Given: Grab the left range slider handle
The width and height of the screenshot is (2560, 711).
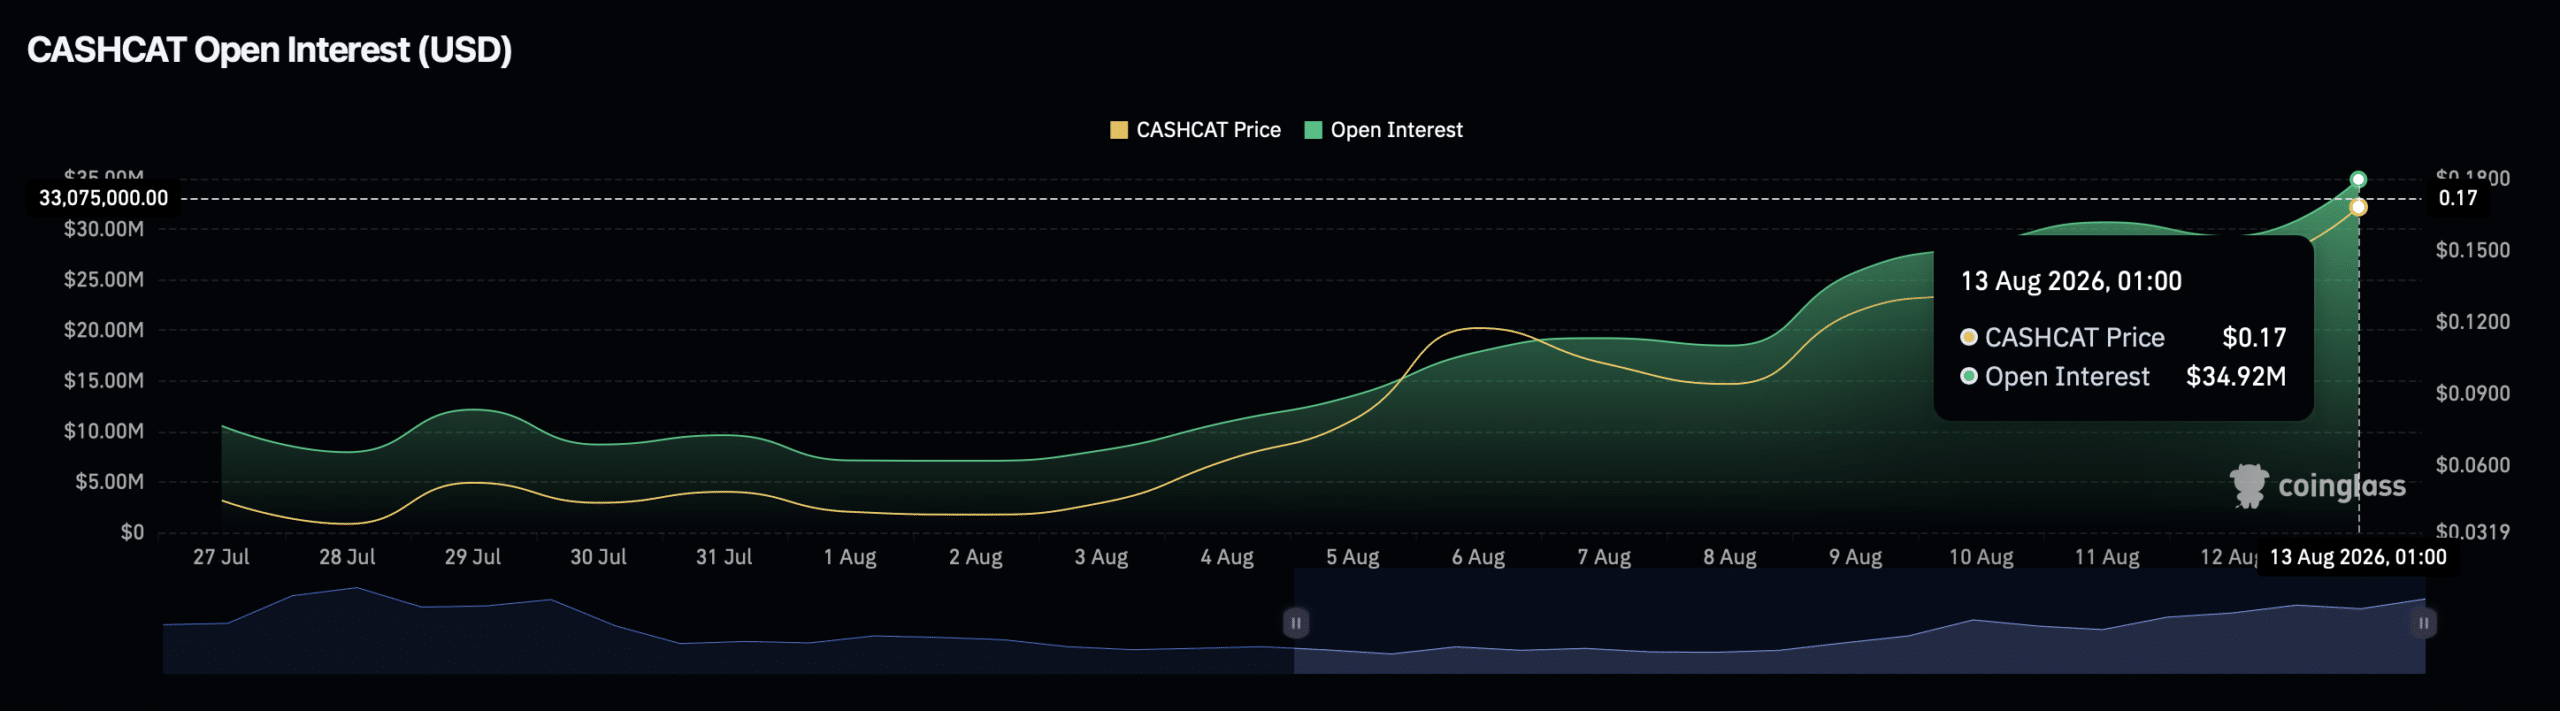Looking at the screenshot, I should [1295, 623].
